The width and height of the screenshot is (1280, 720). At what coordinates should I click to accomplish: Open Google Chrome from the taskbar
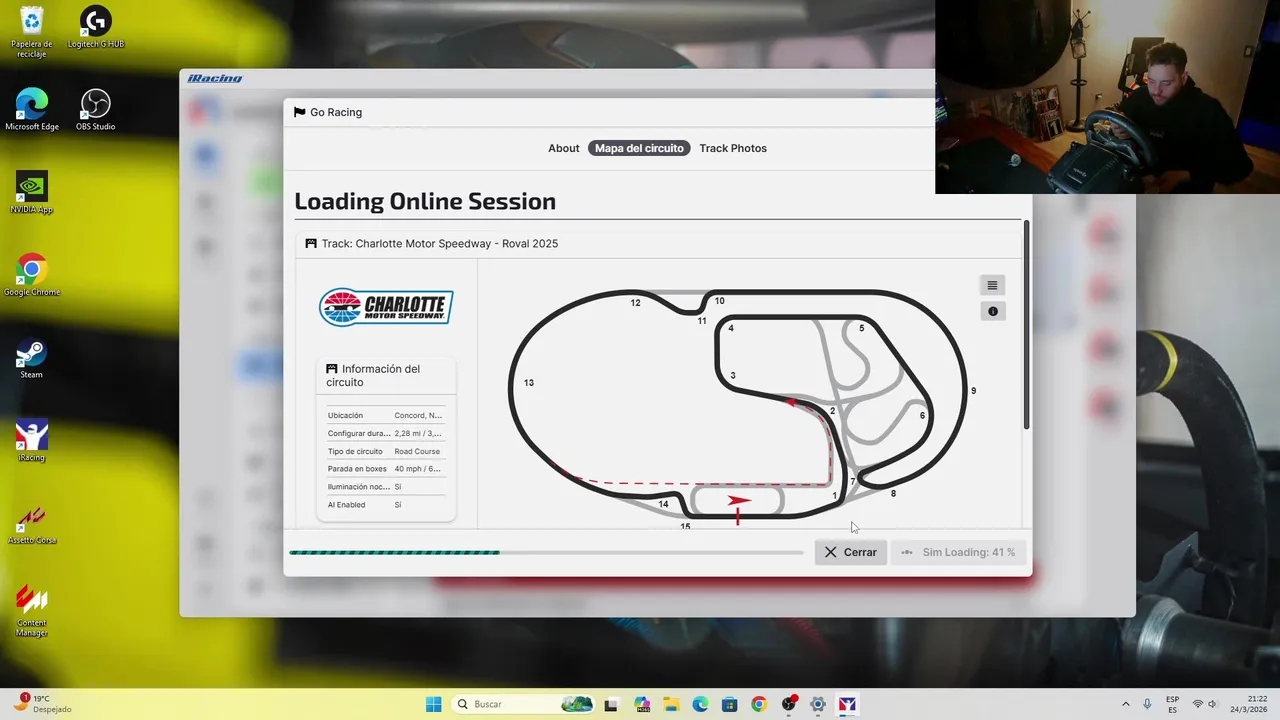pos(759,704)
